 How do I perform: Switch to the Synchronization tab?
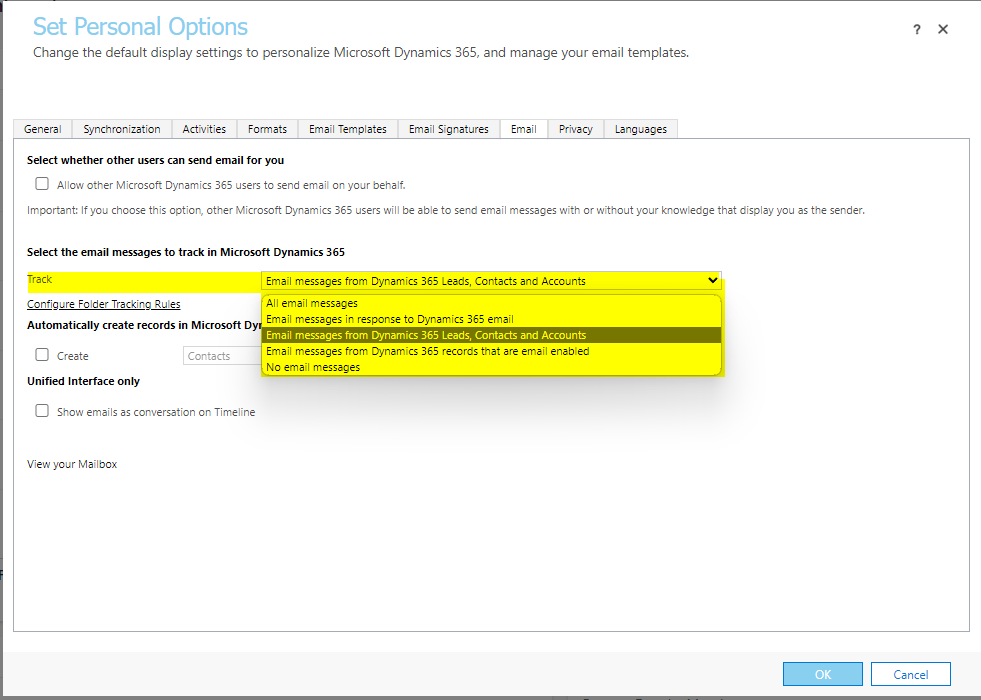click(x=122, y=129)
